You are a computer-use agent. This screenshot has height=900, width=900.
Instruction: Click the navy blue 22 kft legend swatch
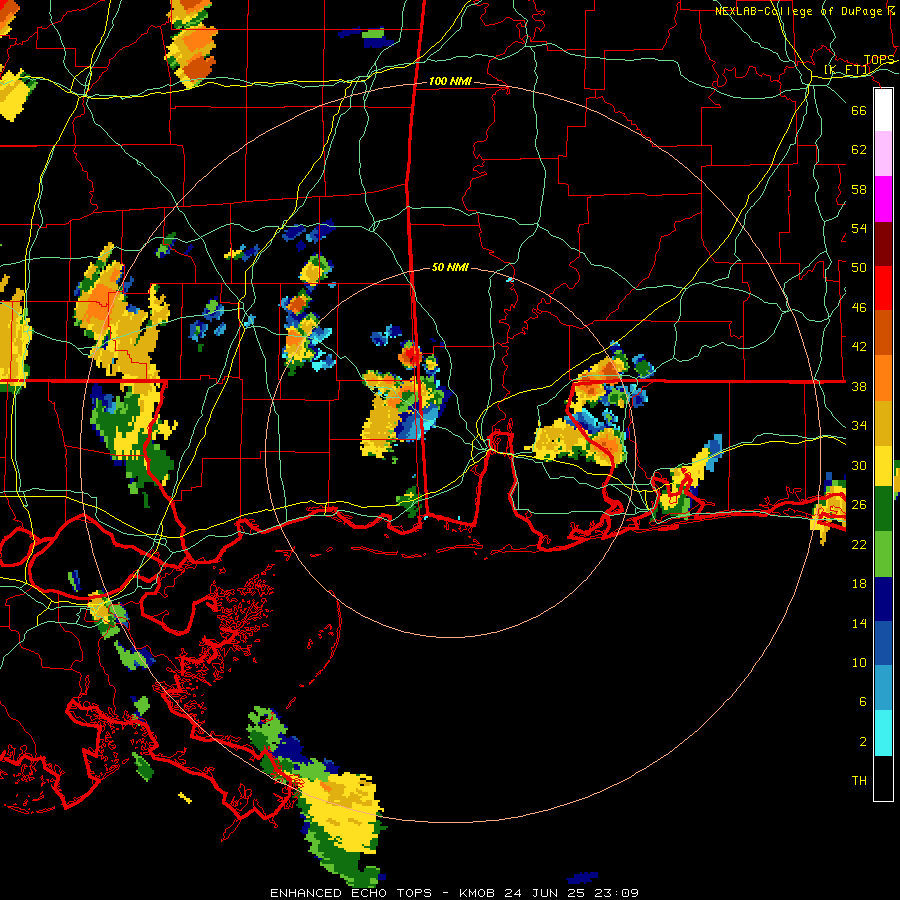(x=883, y=599)
